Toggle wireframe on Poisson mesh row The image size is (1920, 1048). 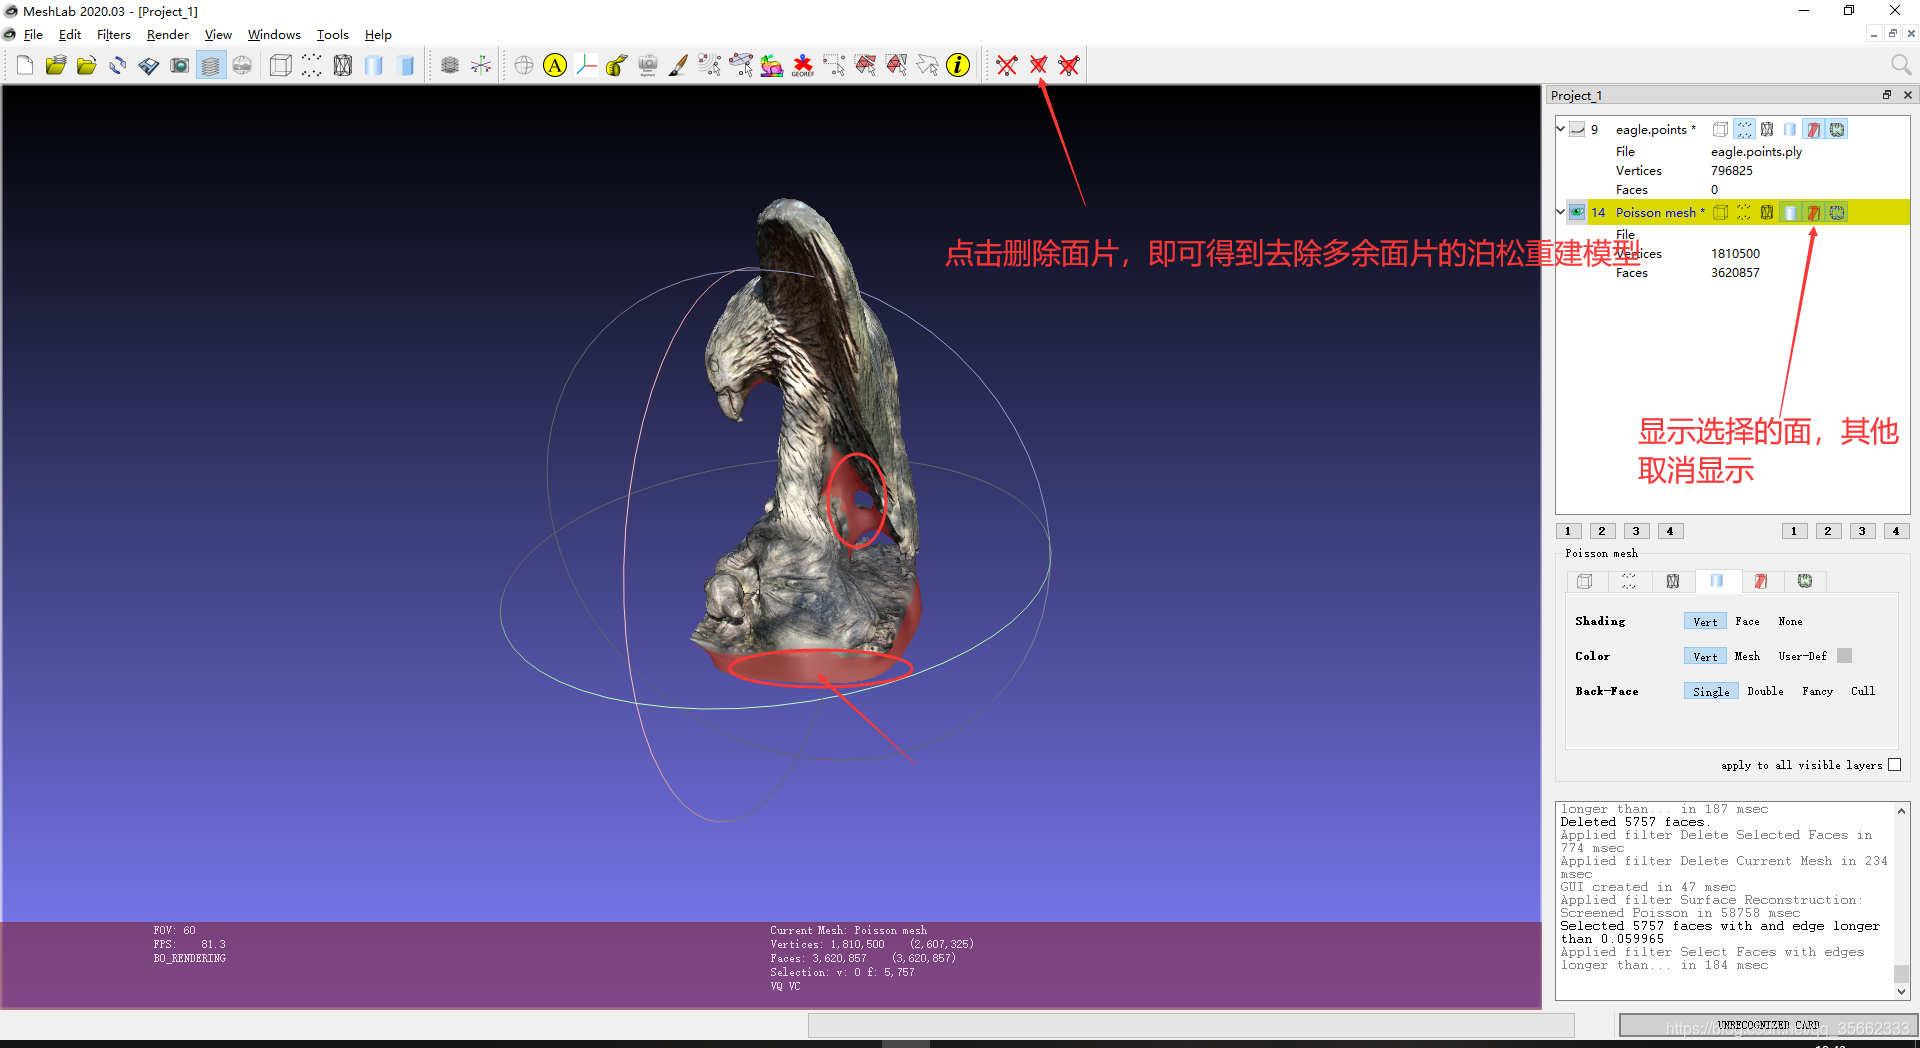(x=1767, y=212)
